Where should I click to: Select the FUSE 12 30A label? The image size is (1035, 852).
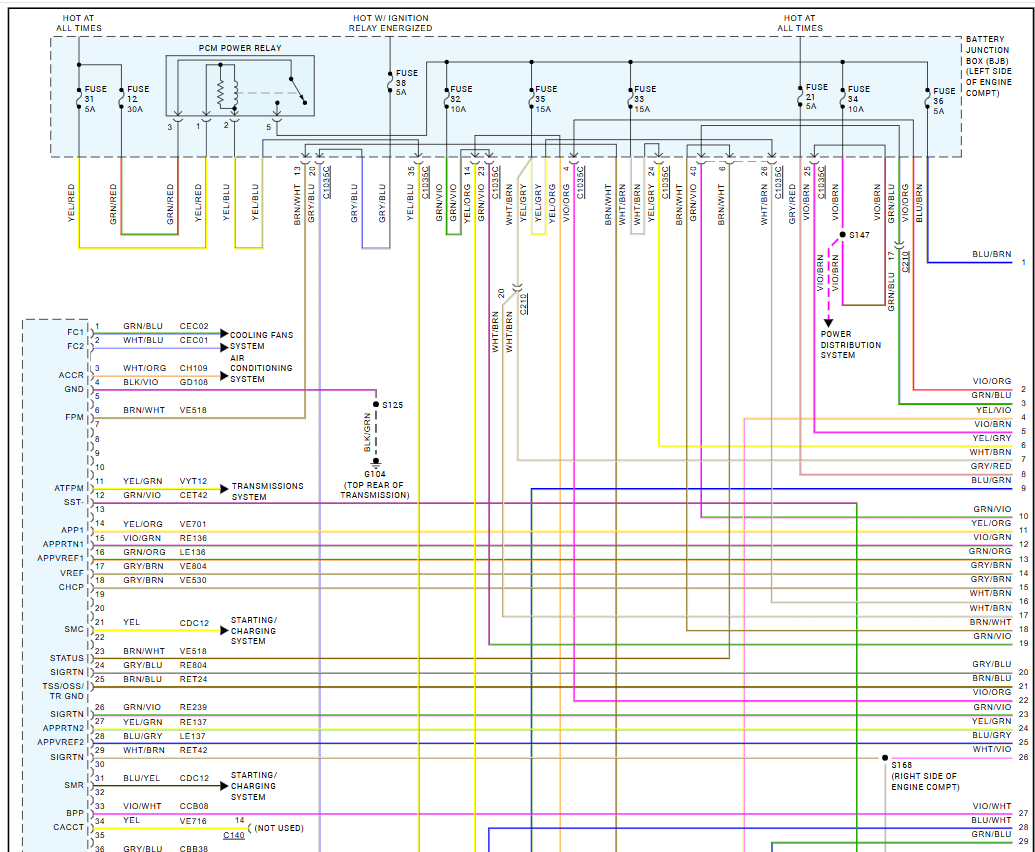[x=137, y=99]
